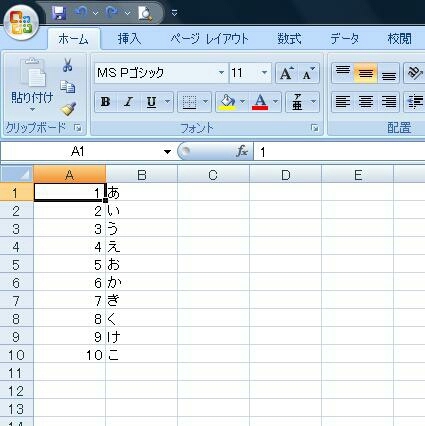The image size is (425, 426).
Task: Open the undo history dropdown arrow
Action: tap(95, 13)
